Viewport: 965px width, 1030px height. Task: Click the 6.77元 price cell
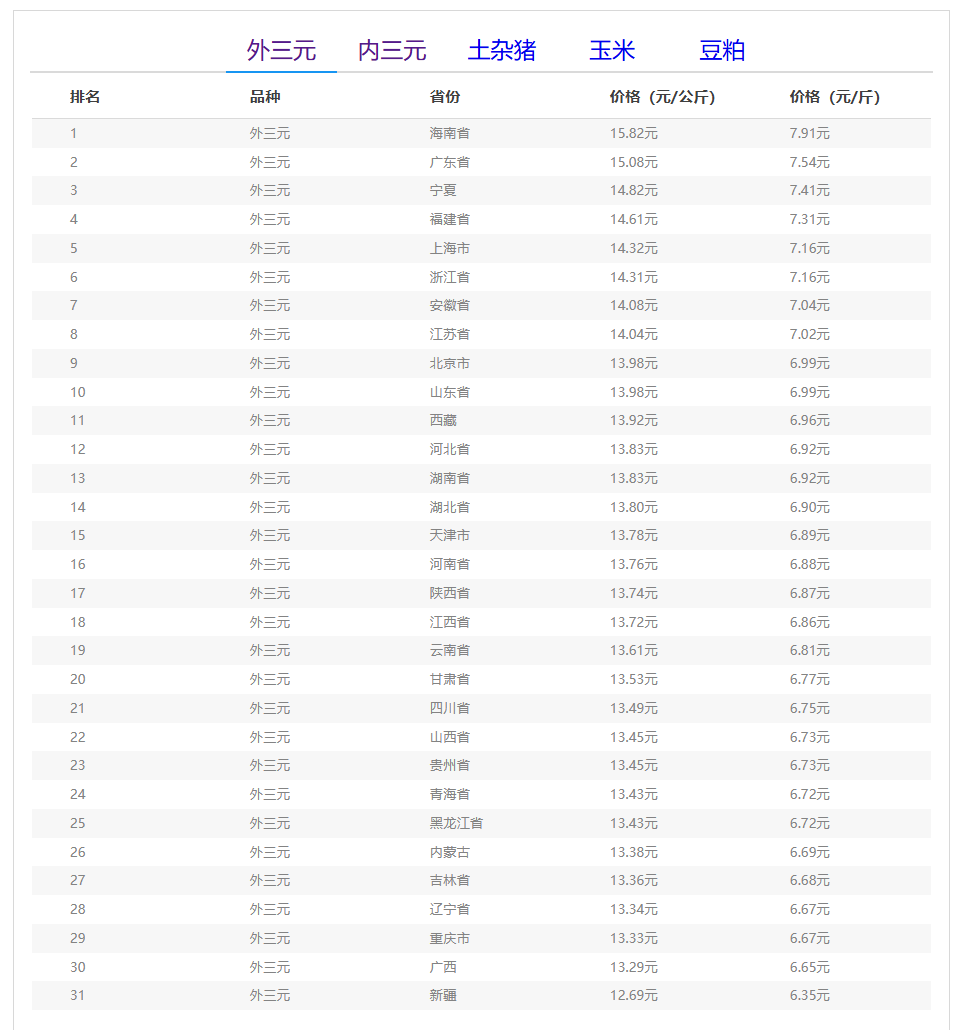[809, 679]
